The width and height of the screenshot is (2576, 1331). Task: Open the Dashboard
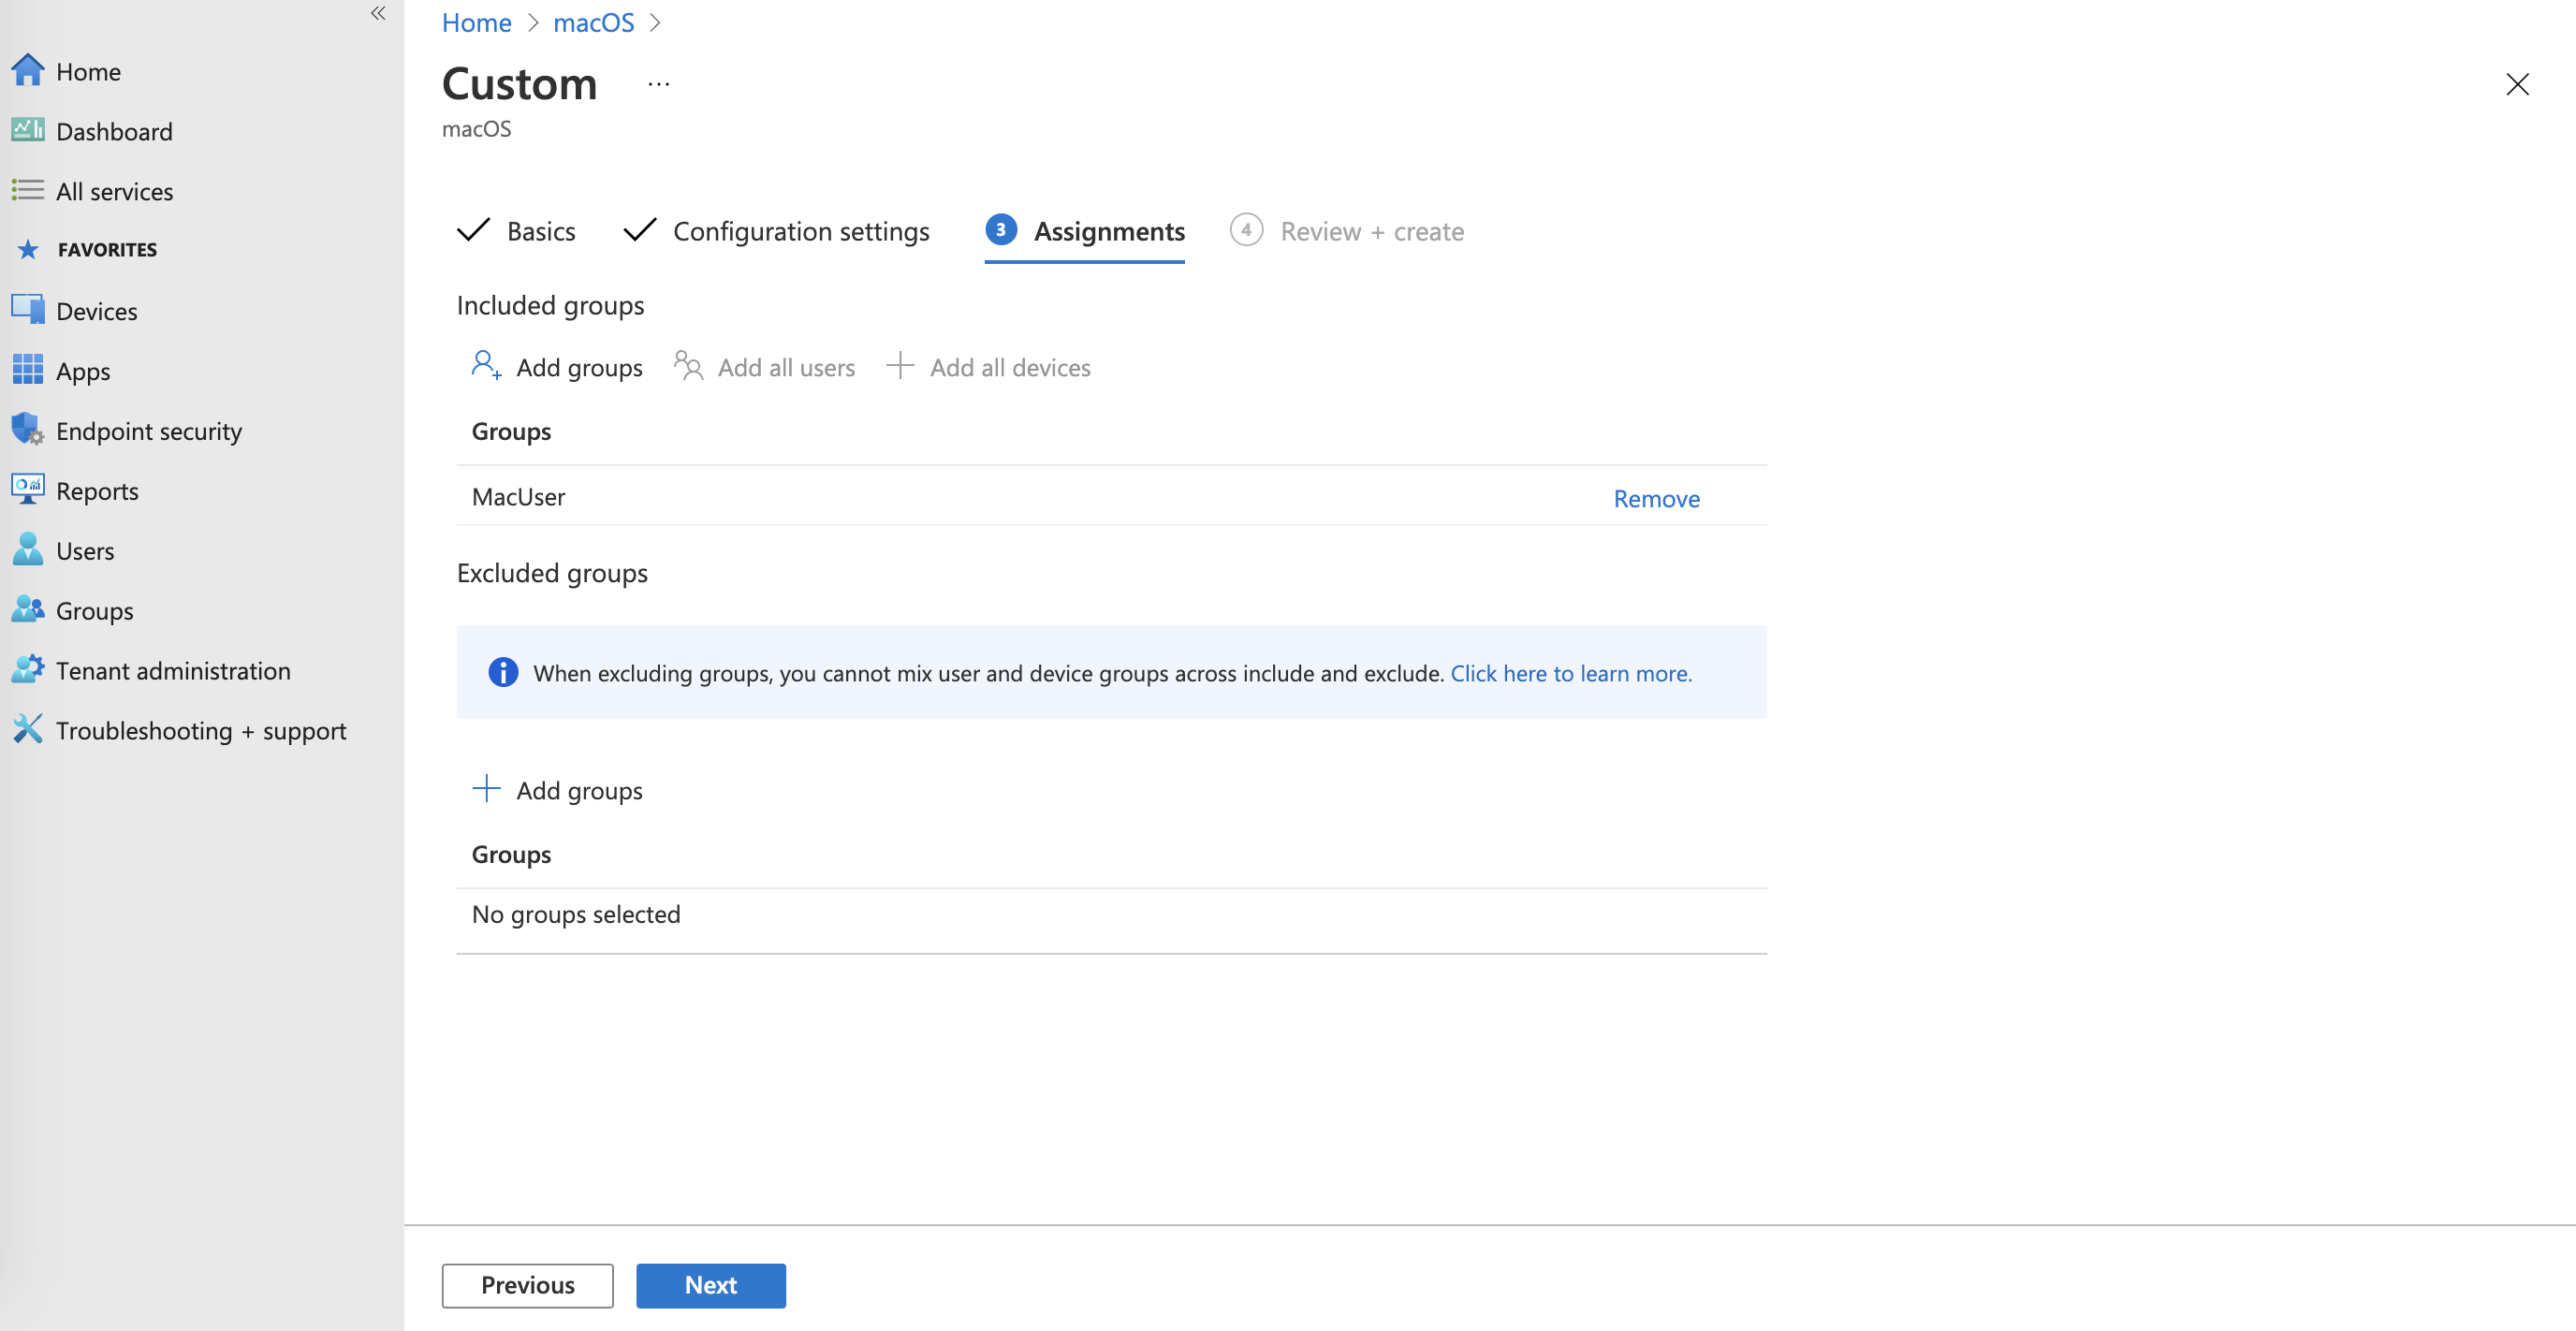[114, 131]
